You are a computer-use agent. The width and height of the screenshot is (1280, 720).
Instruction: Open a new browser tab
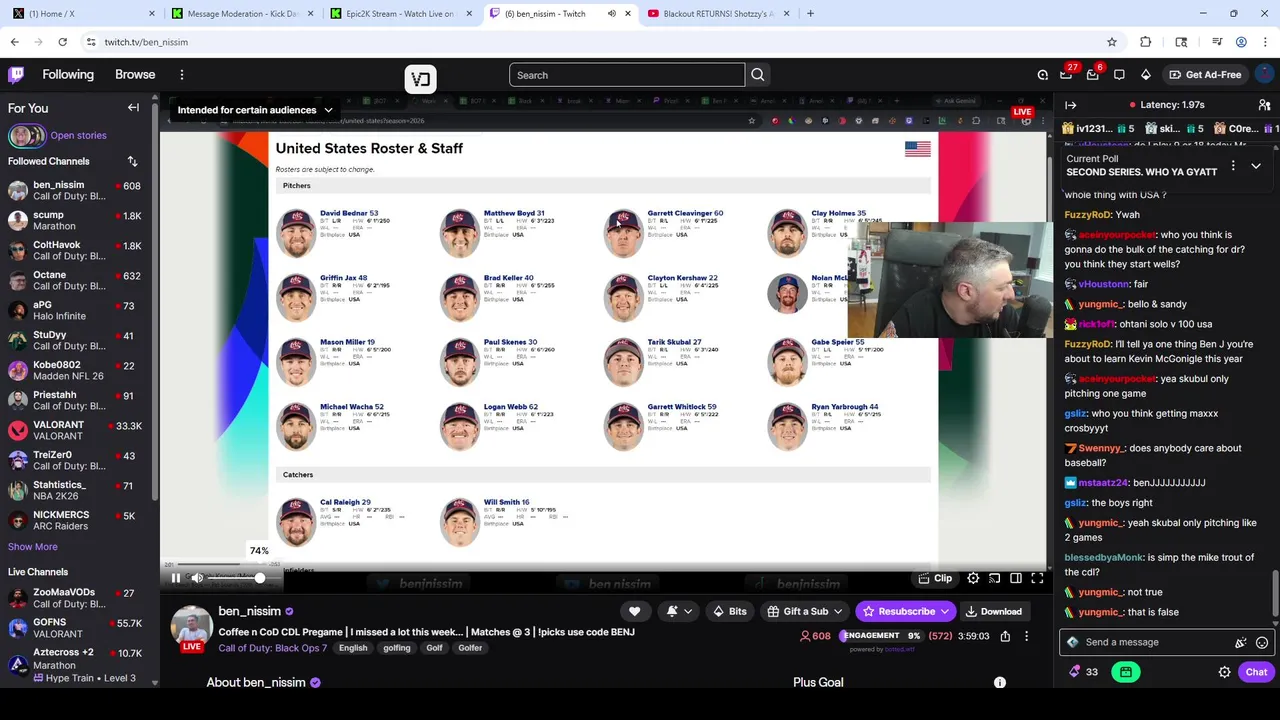pyautogui.click(x=810, y=13)
